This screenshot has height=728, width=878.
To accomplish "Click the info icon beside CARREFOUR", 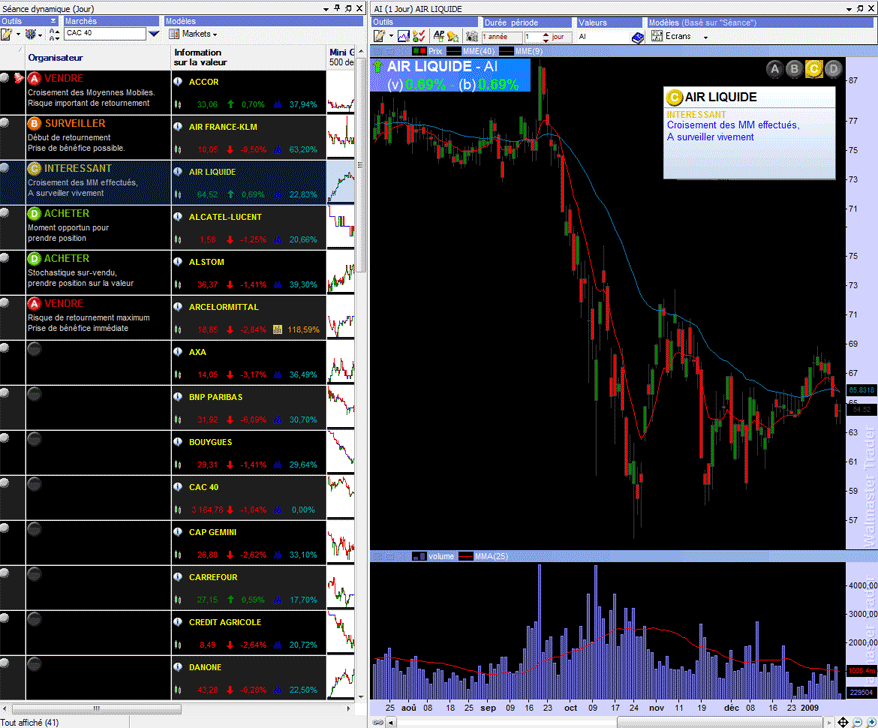I will pyautogui.click(x=178, y=577).
